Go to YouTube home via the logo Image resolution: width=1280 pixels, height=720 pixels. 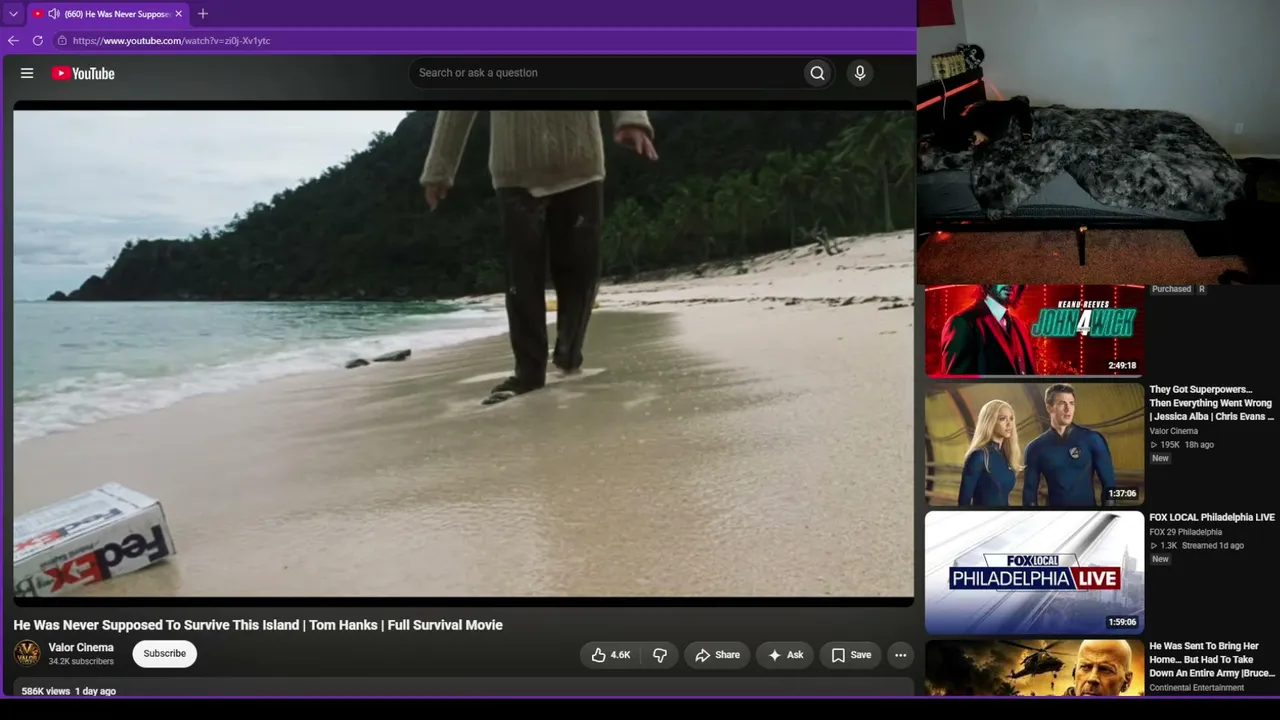pyautogui.click(x=83, y=73)
